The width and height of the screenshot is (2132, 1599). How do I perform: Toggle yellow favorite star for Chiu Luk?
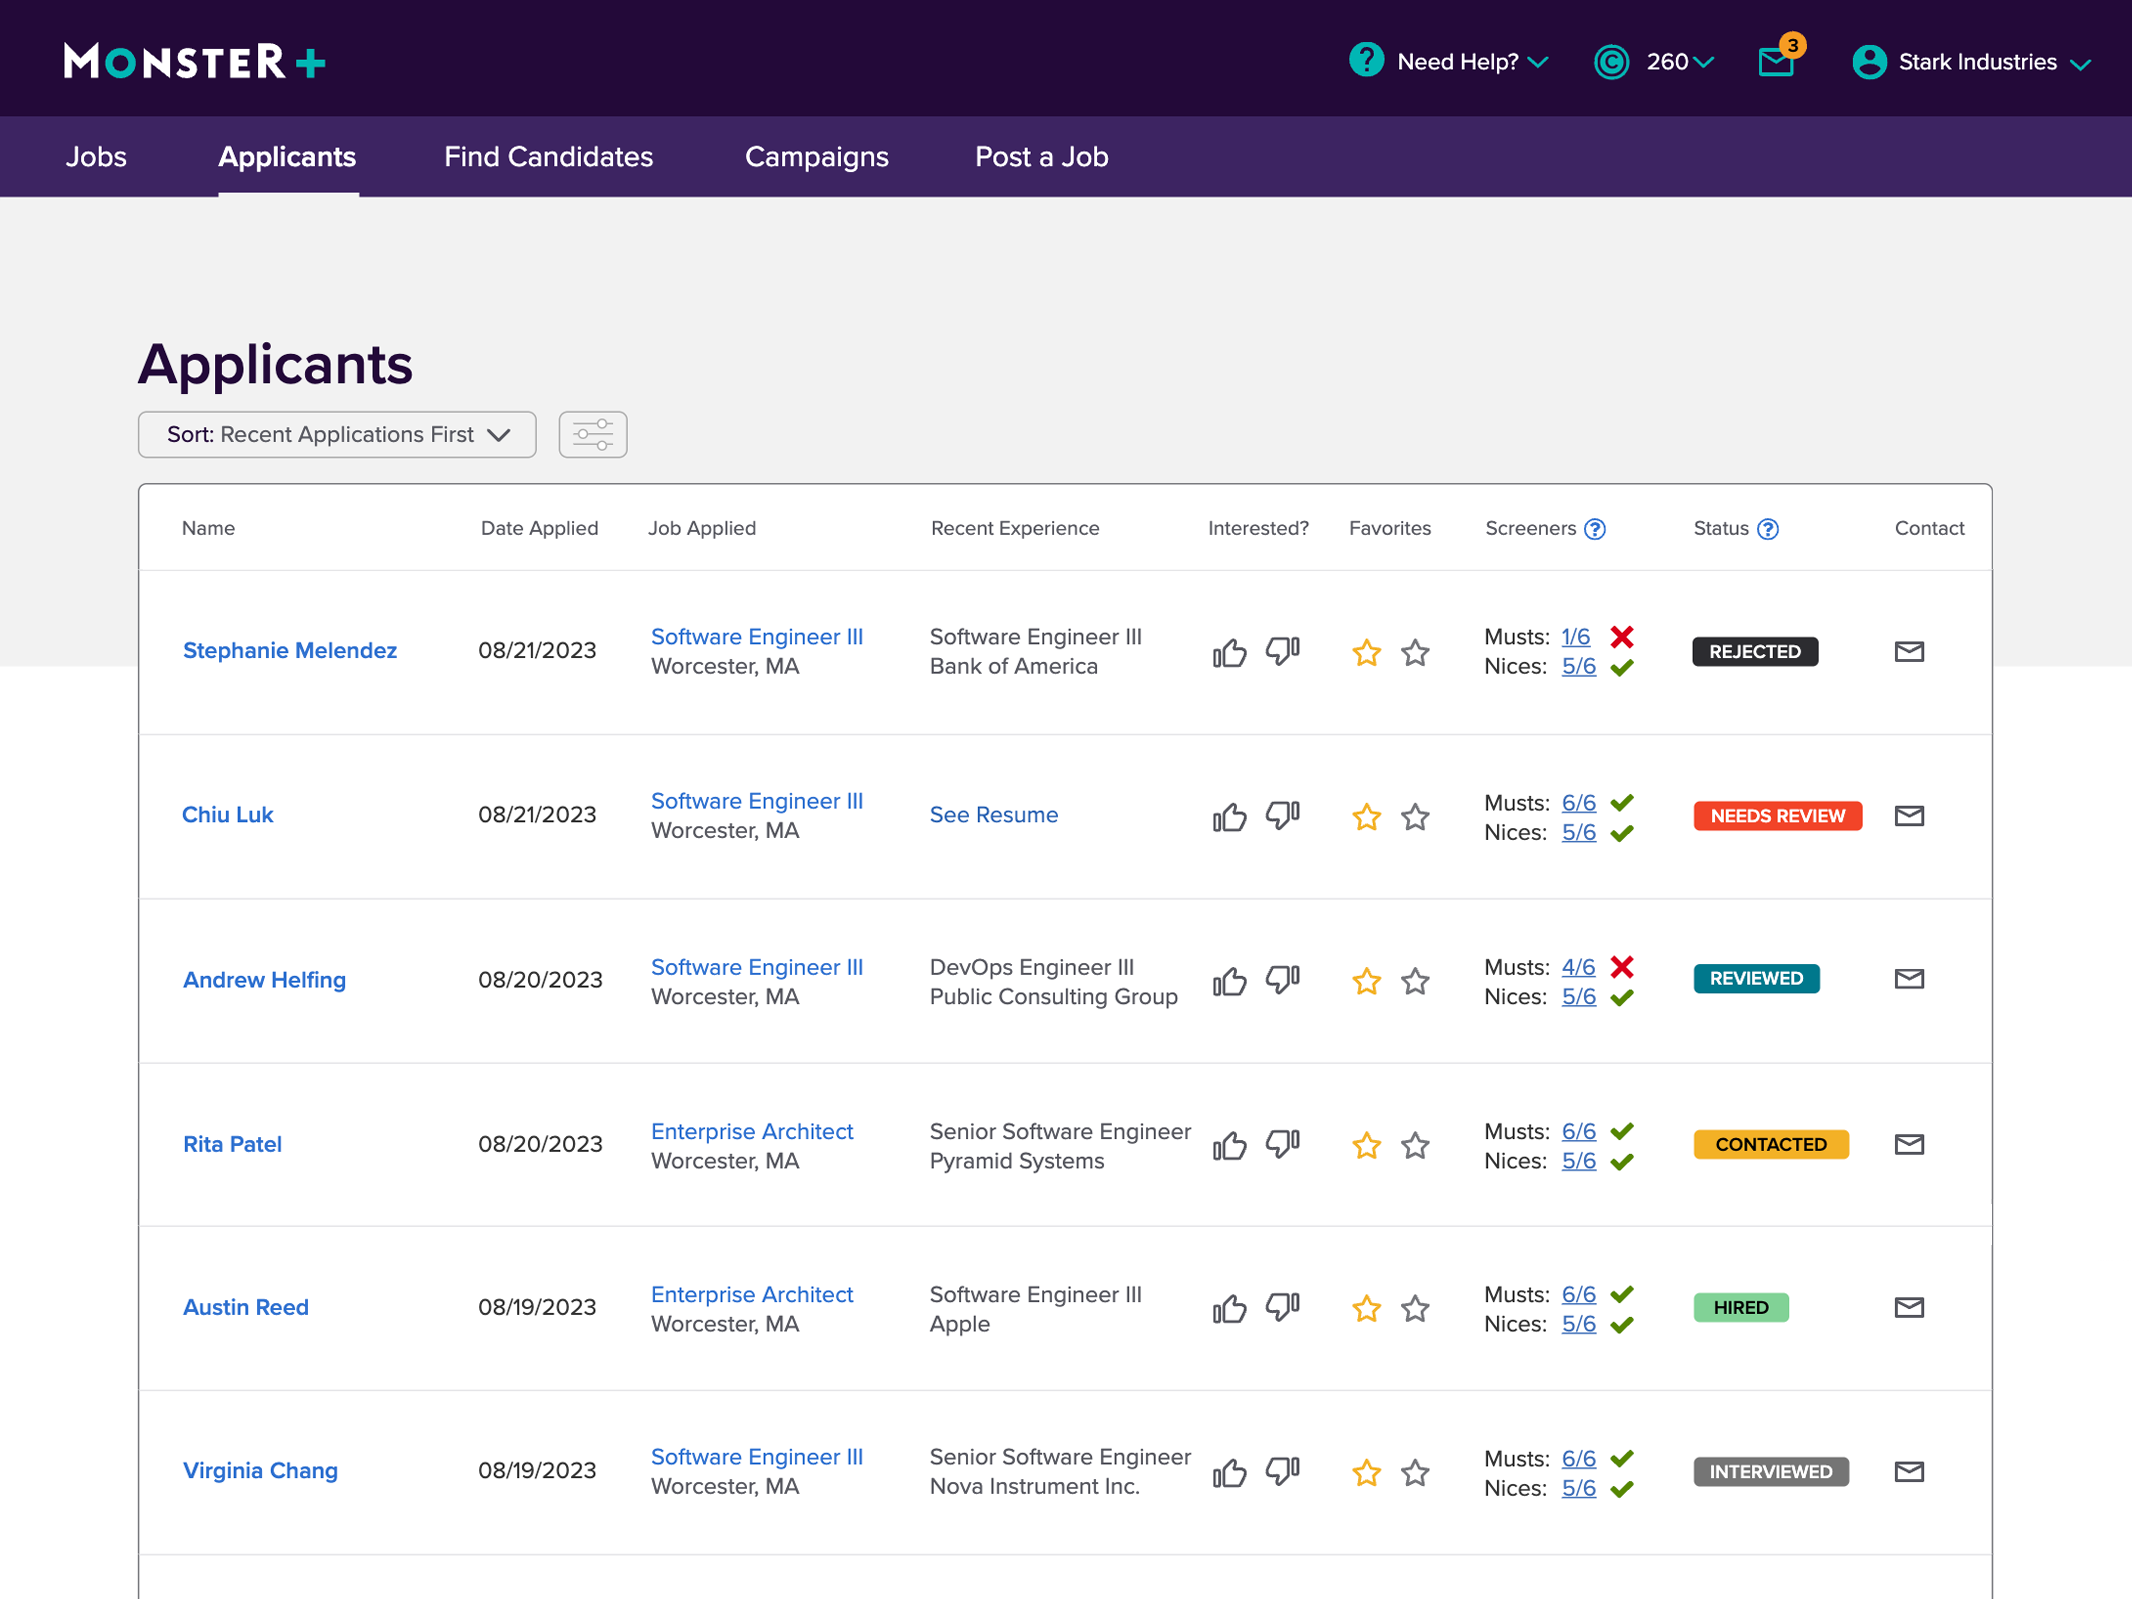coord(1366,817)
